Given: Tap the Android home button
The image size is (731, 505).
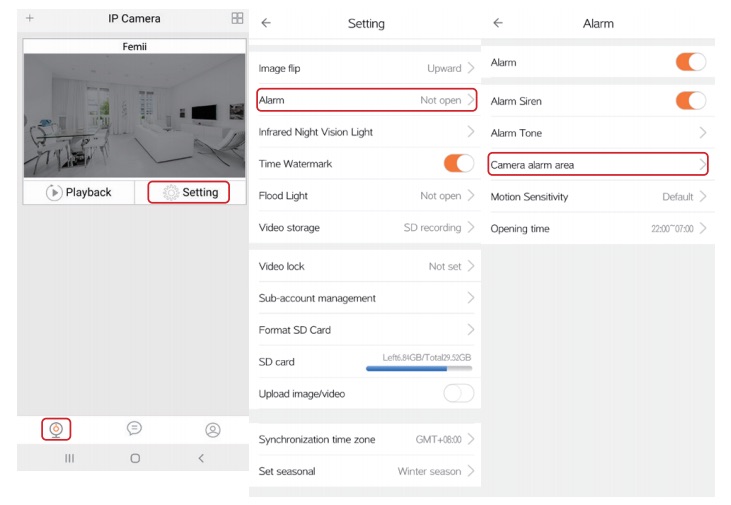Looking at the screenshot, I should (x=135, y=458).
